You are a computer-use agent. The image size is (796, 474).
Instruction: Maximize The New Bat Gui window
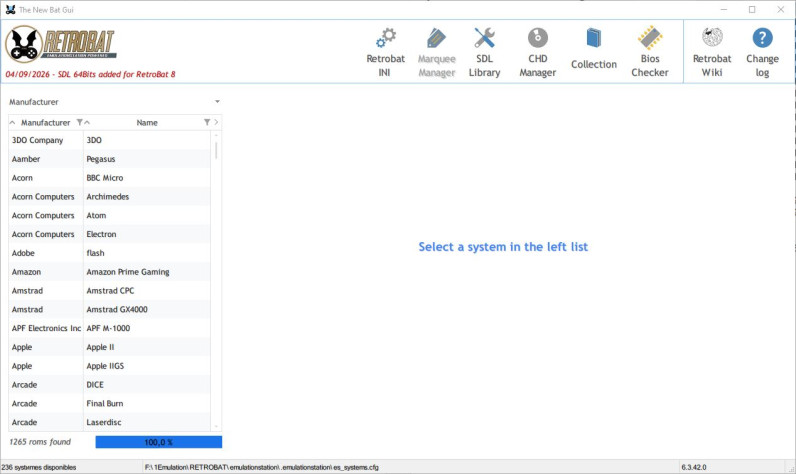point(752,10)
